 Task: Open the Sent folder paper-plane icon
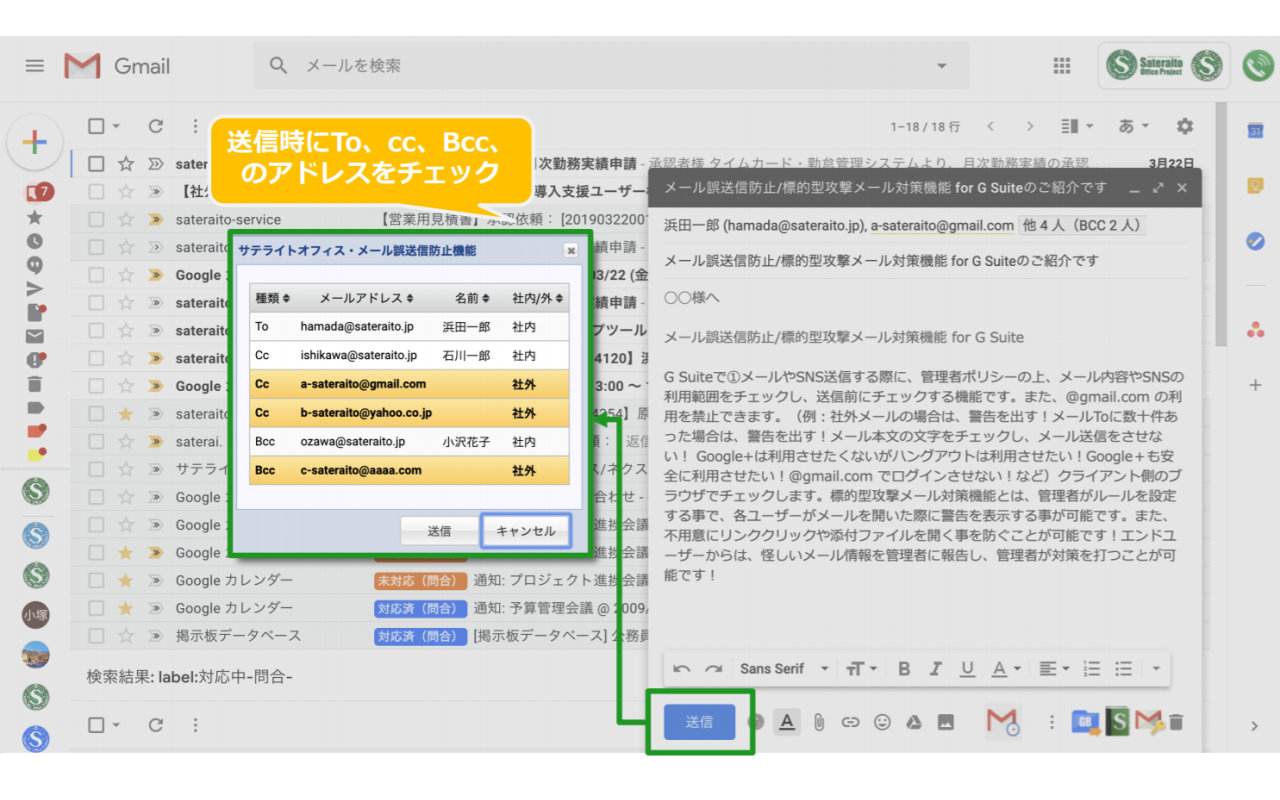(x=35, y=287)
